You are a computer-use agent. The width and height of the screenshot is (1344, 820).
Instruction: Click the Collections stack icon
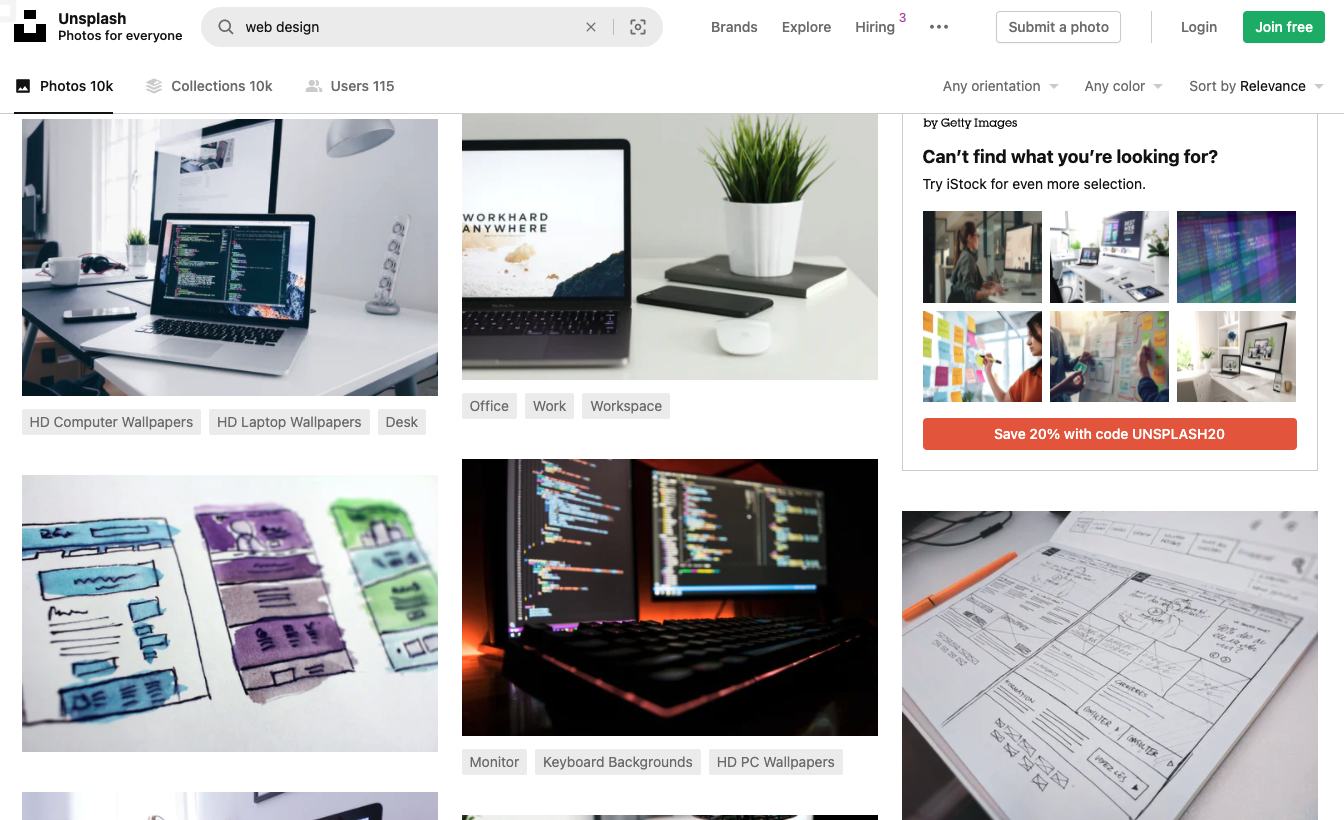click(x=154, y=86)
